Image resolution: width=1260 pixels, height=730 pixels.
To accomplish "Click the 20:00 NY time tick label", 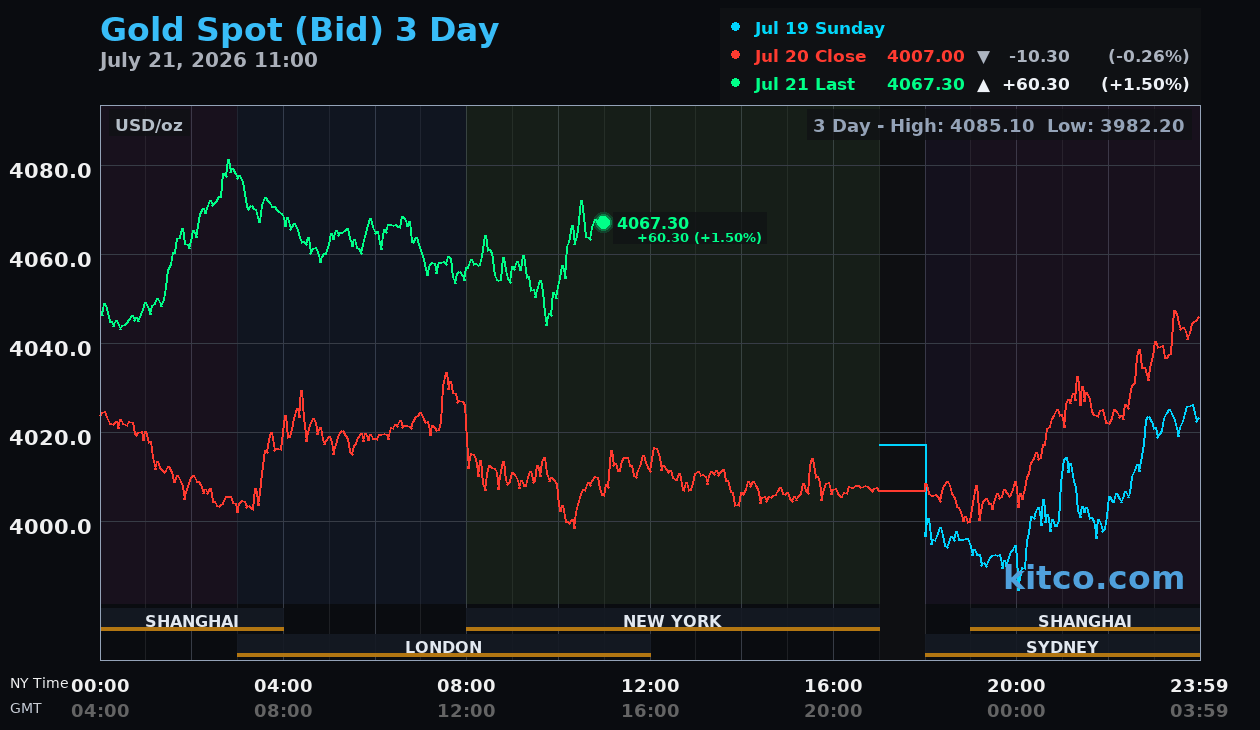I will pyautogui.click(x=1016, y=686).
